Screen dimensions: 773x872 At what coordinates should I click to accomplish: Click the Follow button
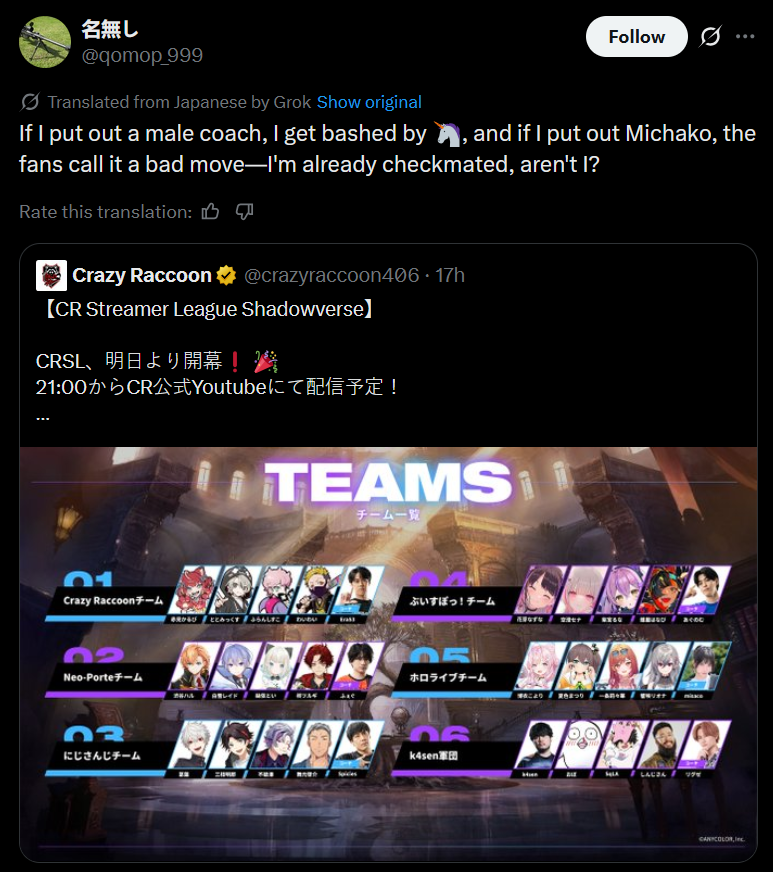(x=636, y=37)
